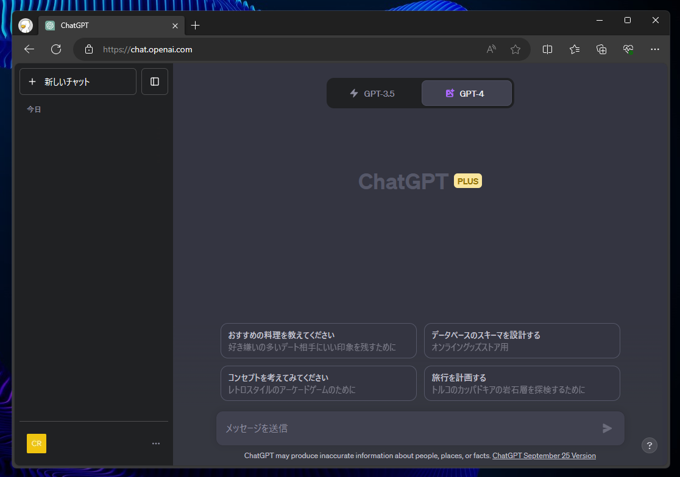This screenshot has width=680, height=477.
Task: Close the ChatGPT browser tab
Action: [x=175, y=26]
